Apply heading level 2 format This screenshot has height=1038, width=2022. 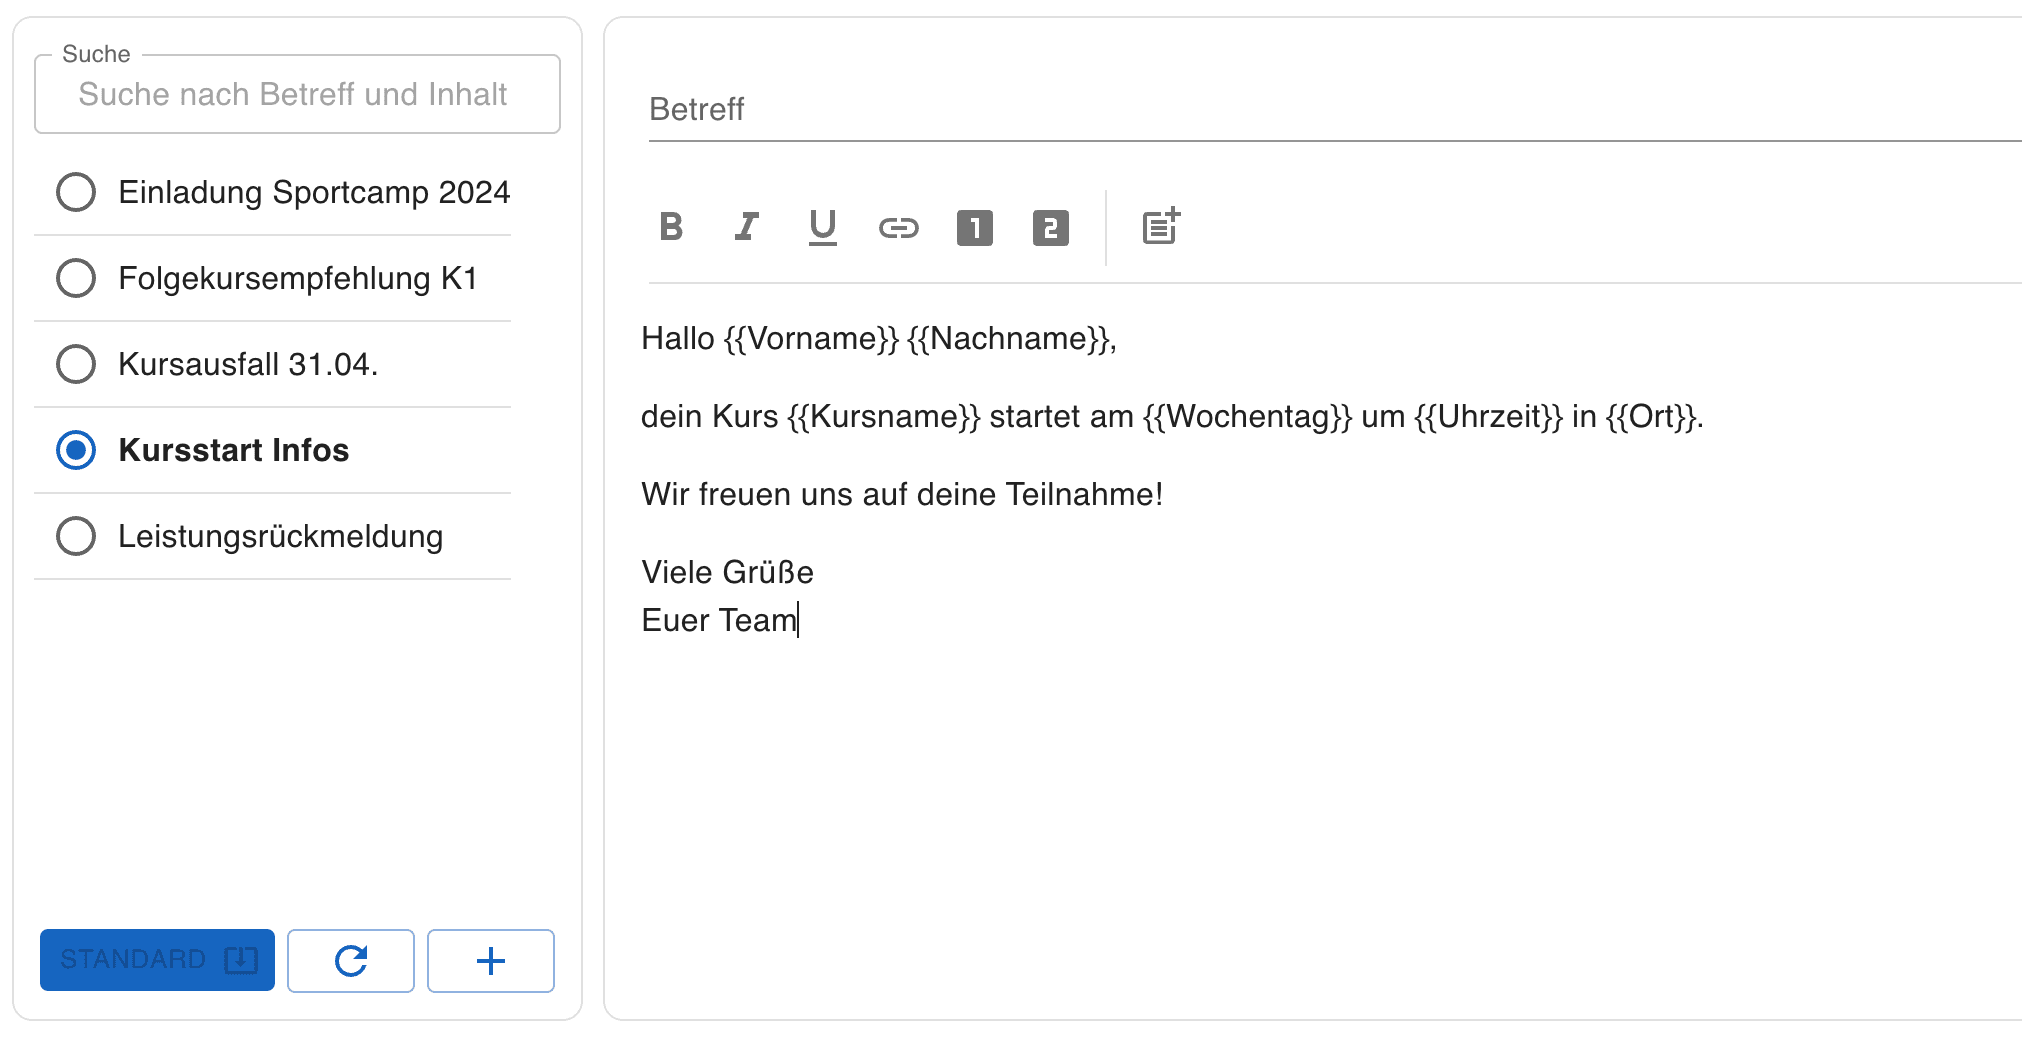coord(1051,228)
